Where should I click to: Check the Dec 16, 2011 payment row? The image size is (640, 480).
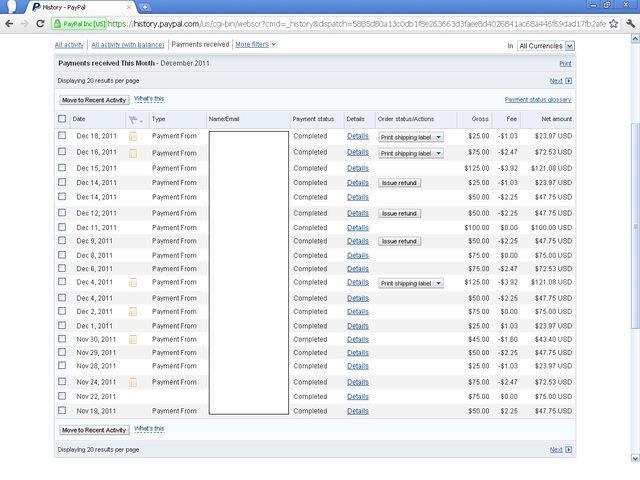pos(62,151)
